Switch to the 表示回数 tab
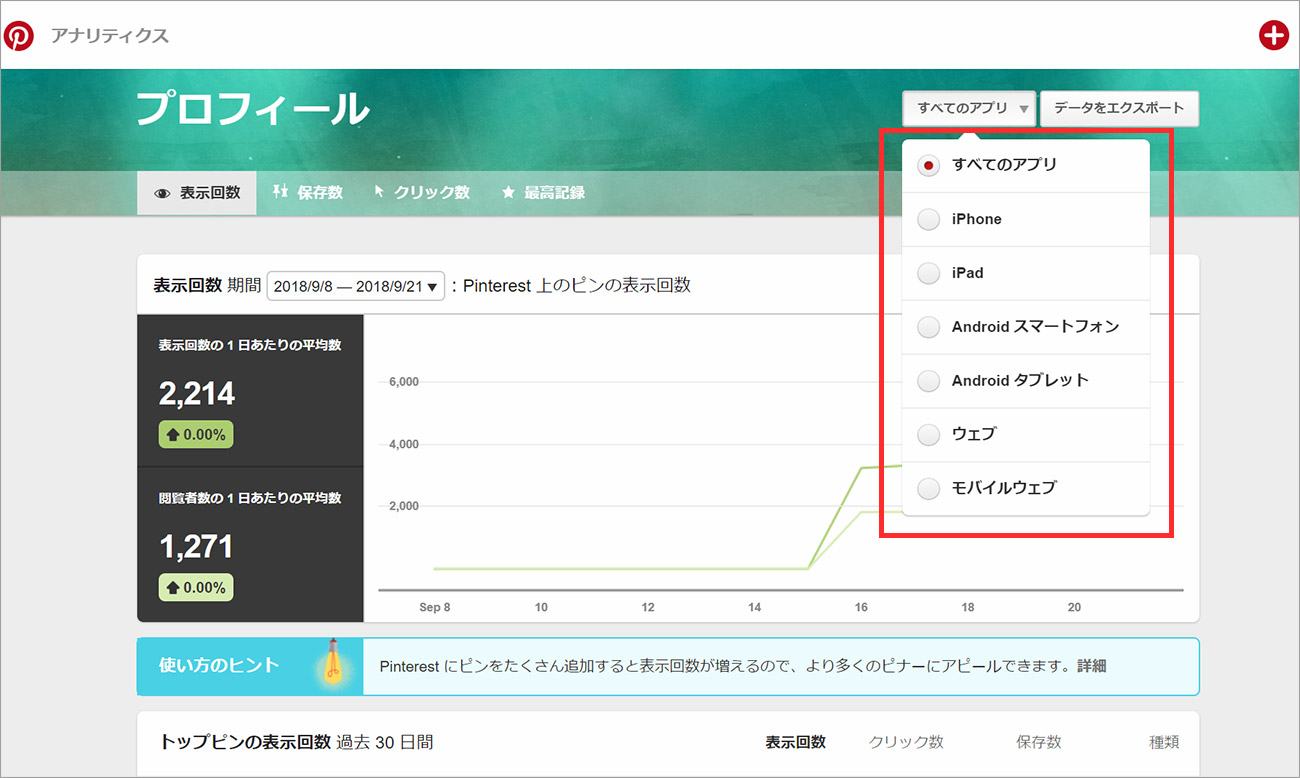 (197, 192)
